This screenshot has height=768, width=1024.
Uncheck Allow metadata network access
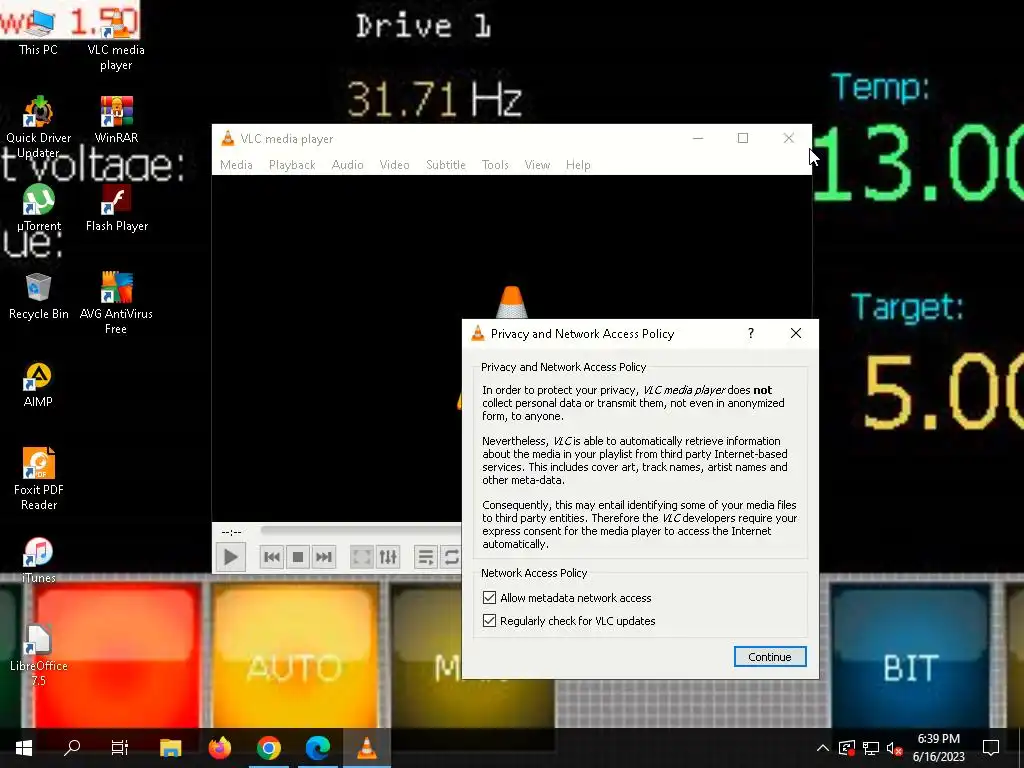(x=489, y=598)
